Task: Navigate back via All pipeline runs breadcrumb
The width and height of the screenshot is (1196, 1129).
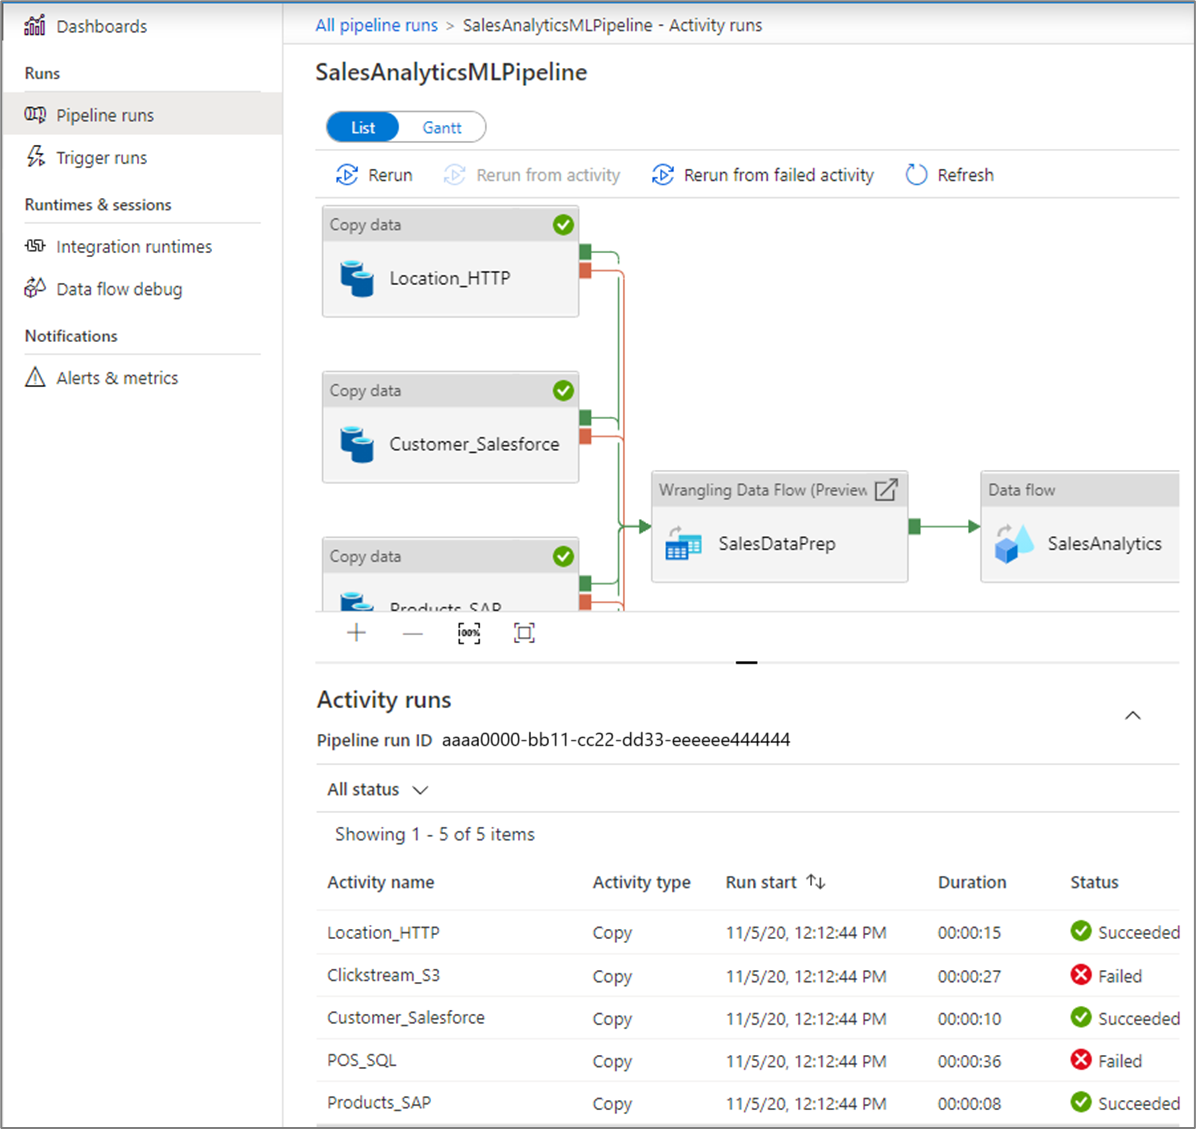Action: tap(376, 25)
